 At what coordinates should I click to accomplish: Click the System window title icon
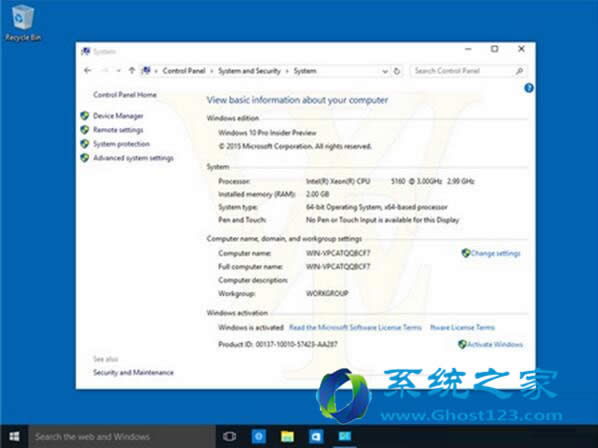pyautogui.click(x=86, y=51)
